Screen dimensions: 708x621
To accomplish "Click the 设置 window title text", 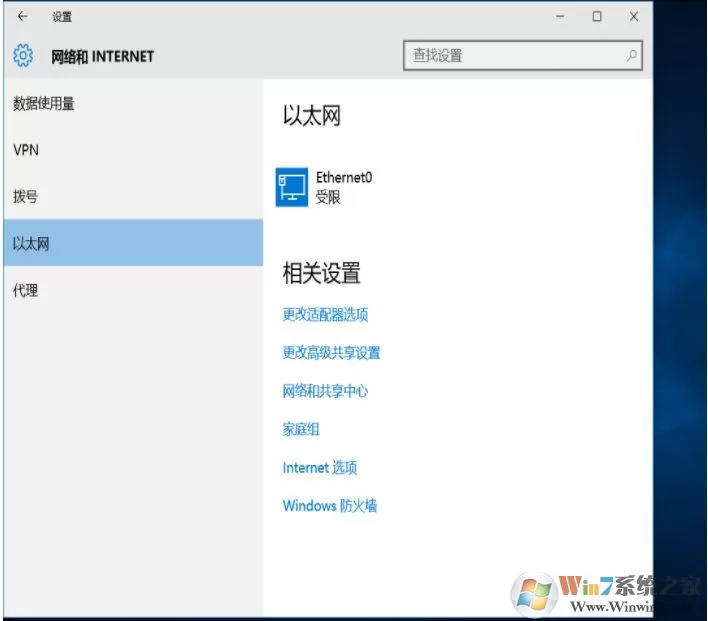I will (62, 17).
